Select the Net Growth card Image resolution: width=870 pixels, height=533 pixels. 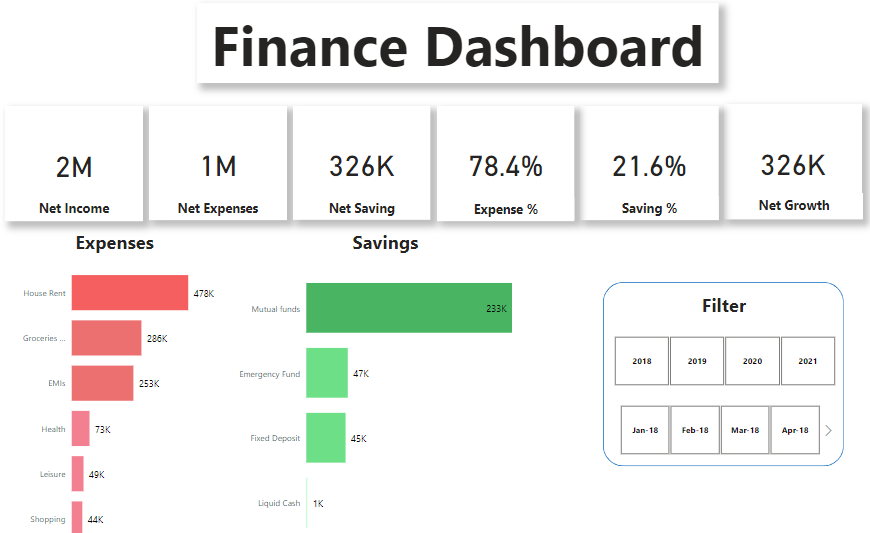click(x=794, y=163)
